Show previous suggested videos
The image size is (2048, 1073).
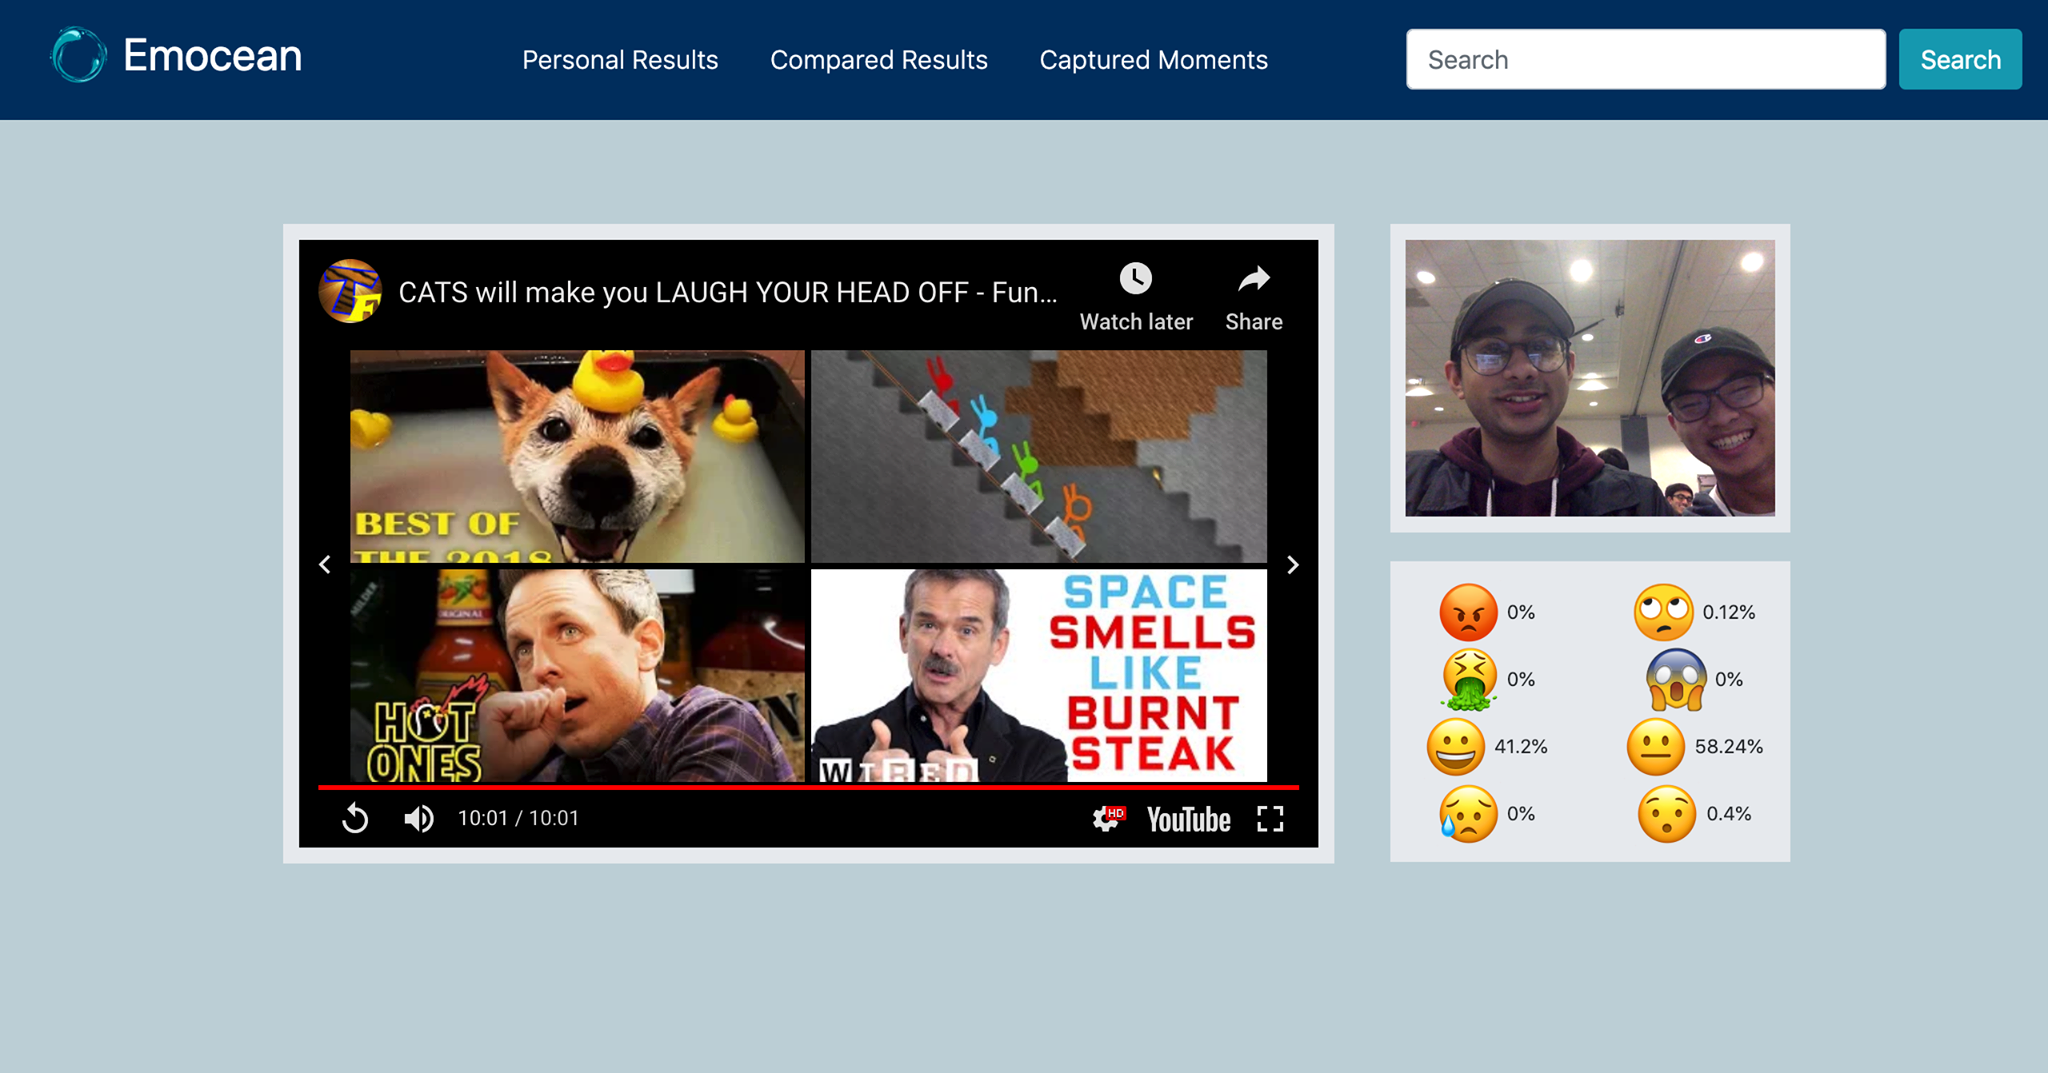pyautogui.click(x=325, y=565)
